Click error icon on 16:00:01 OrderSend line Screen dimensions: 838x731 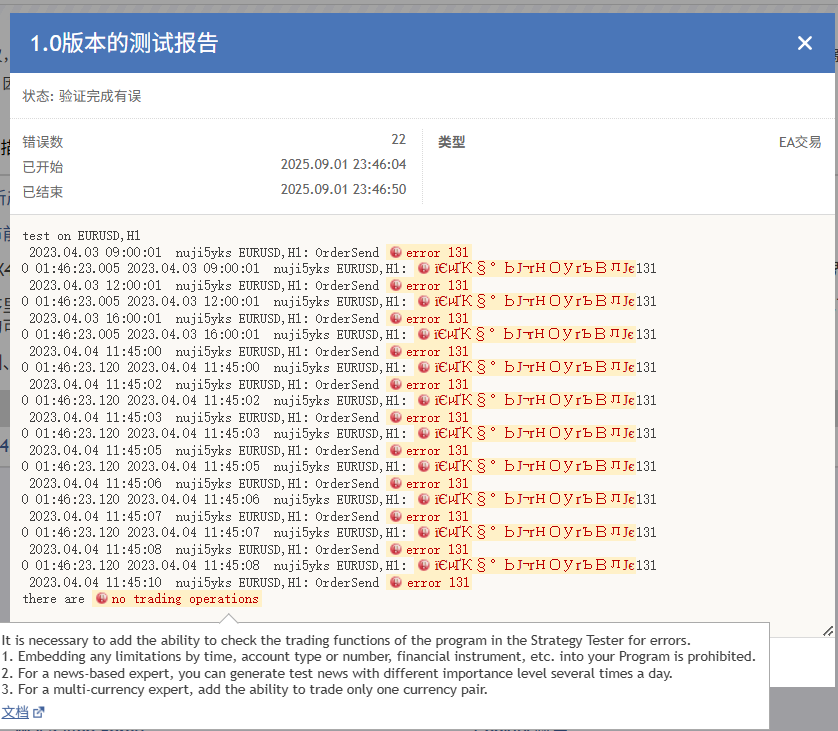[395, 318]
